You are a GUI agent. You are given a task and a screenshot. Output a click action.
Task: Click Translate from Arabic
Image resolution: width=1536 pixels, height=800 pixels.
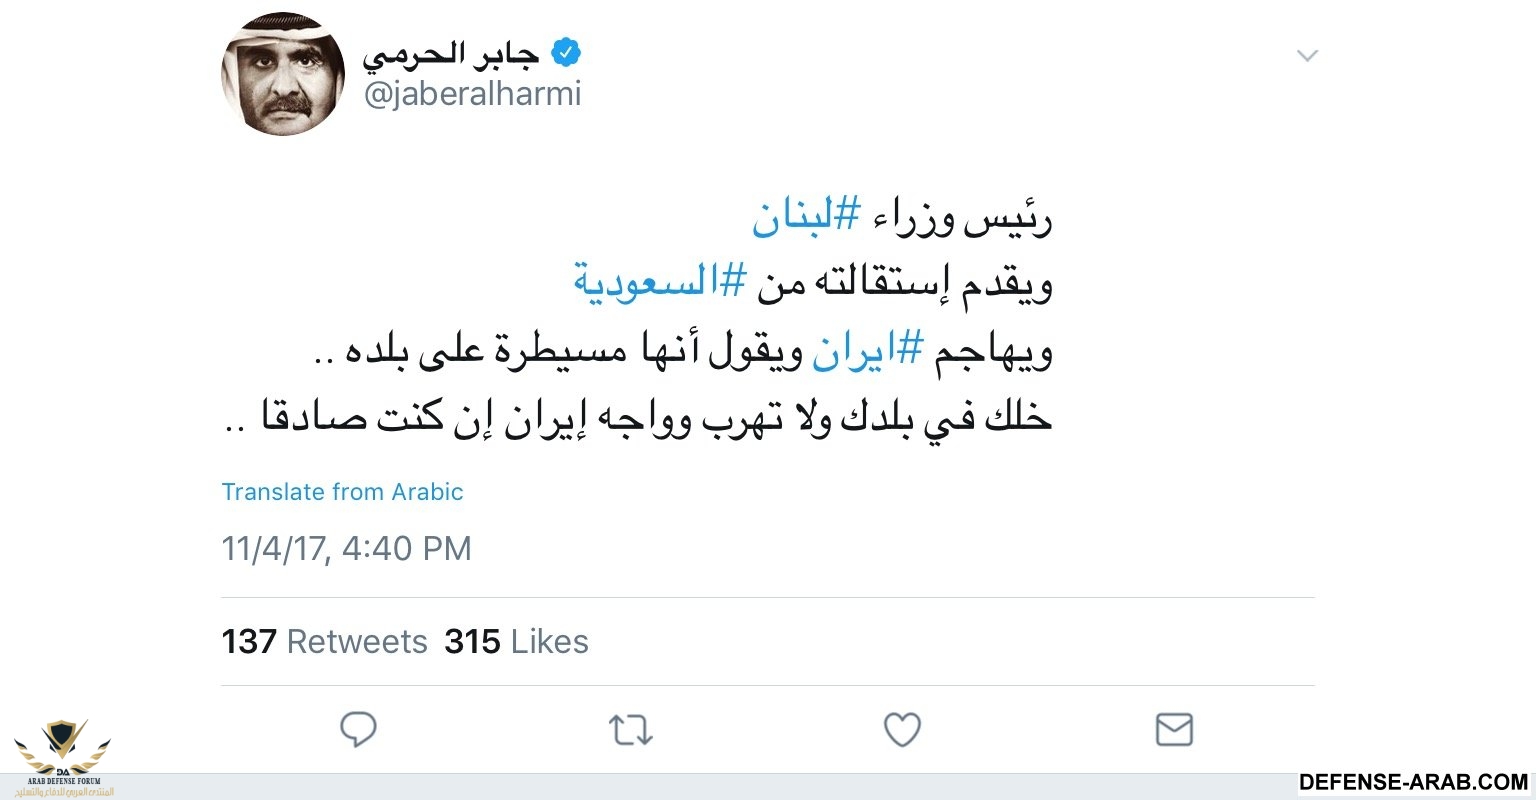342,492
